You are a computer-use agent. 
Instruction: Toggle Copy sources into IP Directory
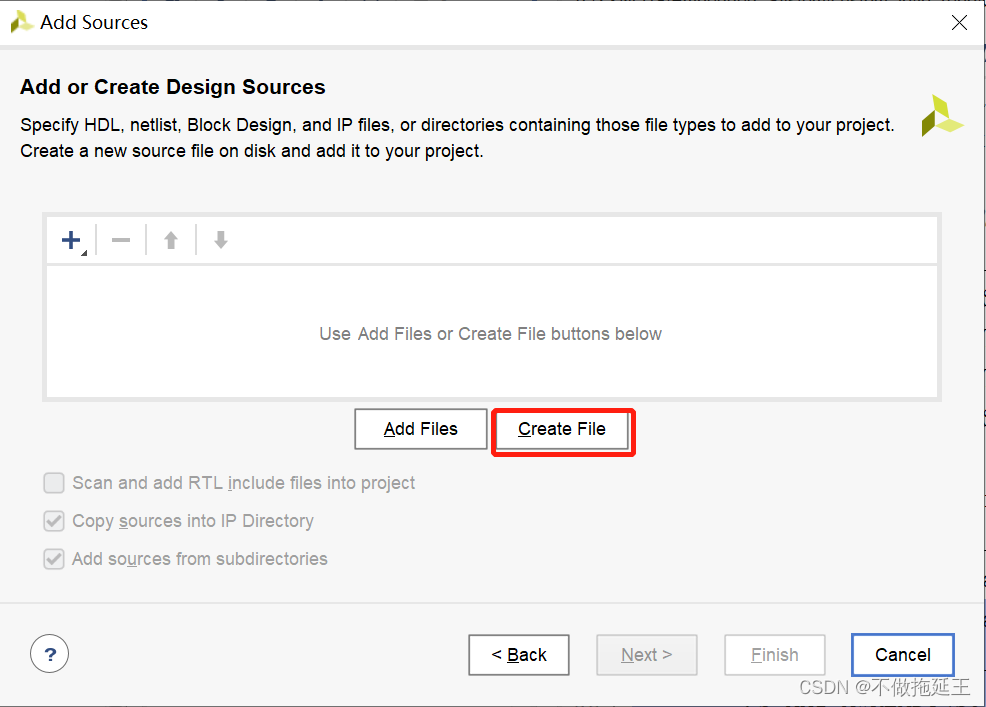pyautogui.click(x=54, y=521)
